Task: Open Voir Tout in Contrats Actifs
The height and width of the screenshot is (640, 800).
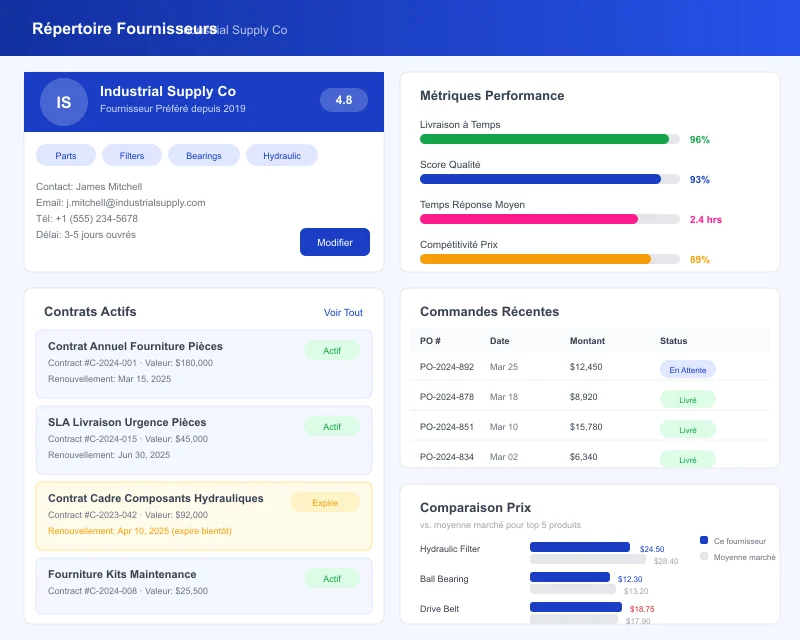Action: click(x=343, y=312)
